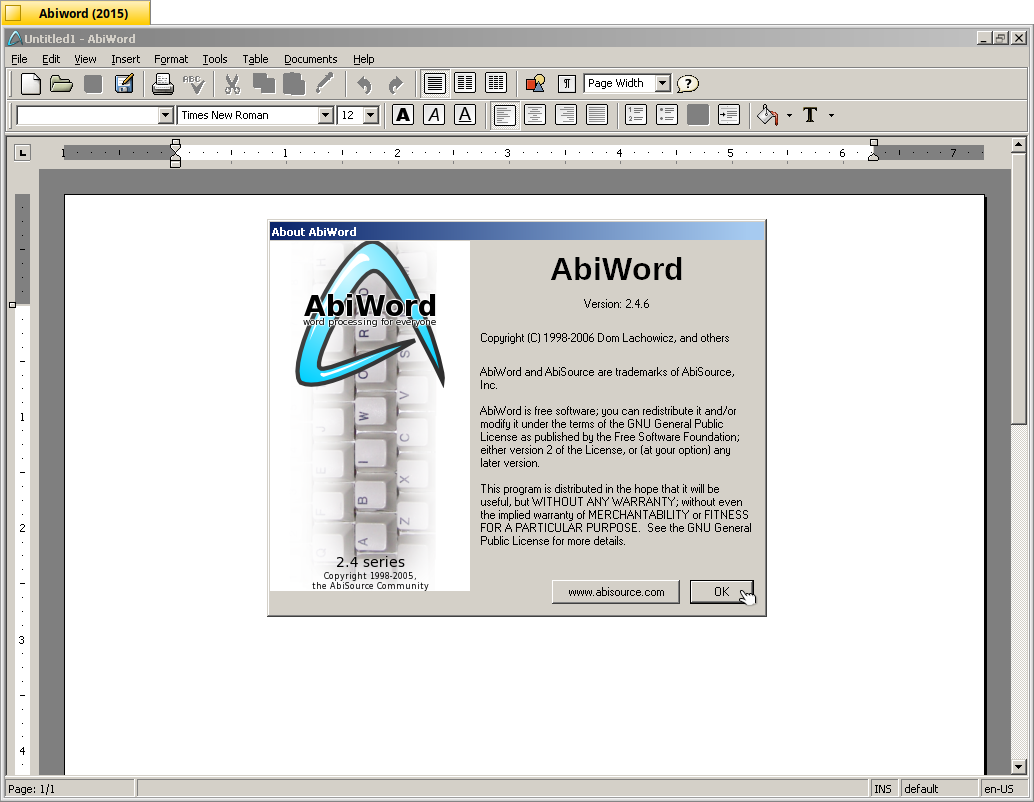This screenshot has width=1034, height=802.
Task: Open the font color dropdown arrow
Action: [x=831, y=115]
